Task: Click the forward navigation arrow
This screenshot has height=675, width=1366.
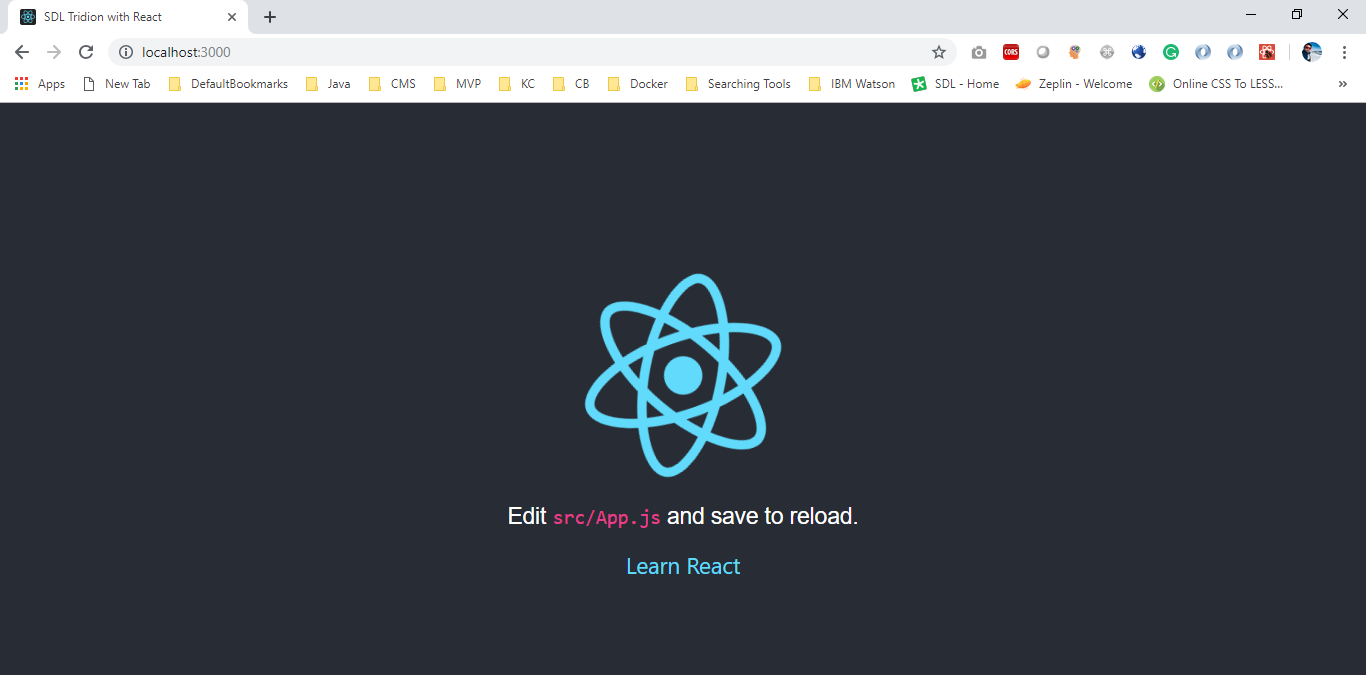Action: click(54, 52)
